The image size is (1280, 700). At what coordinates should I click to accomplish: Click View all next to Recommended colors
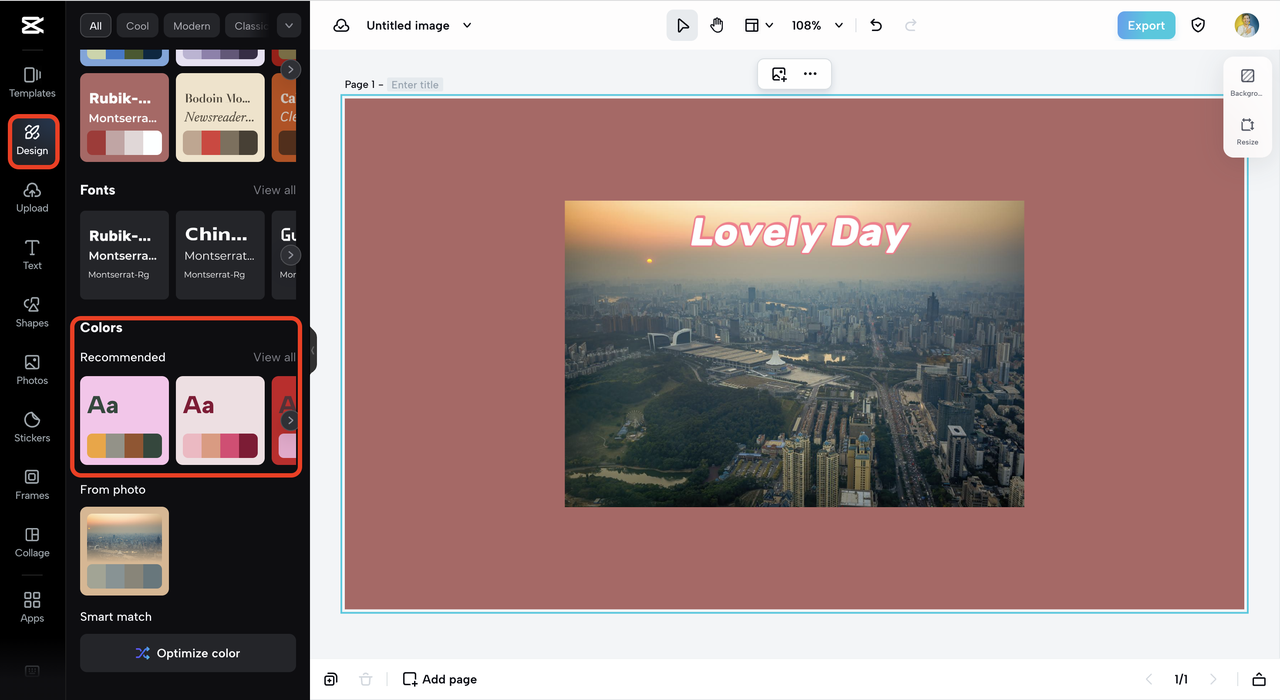(274, 357)
